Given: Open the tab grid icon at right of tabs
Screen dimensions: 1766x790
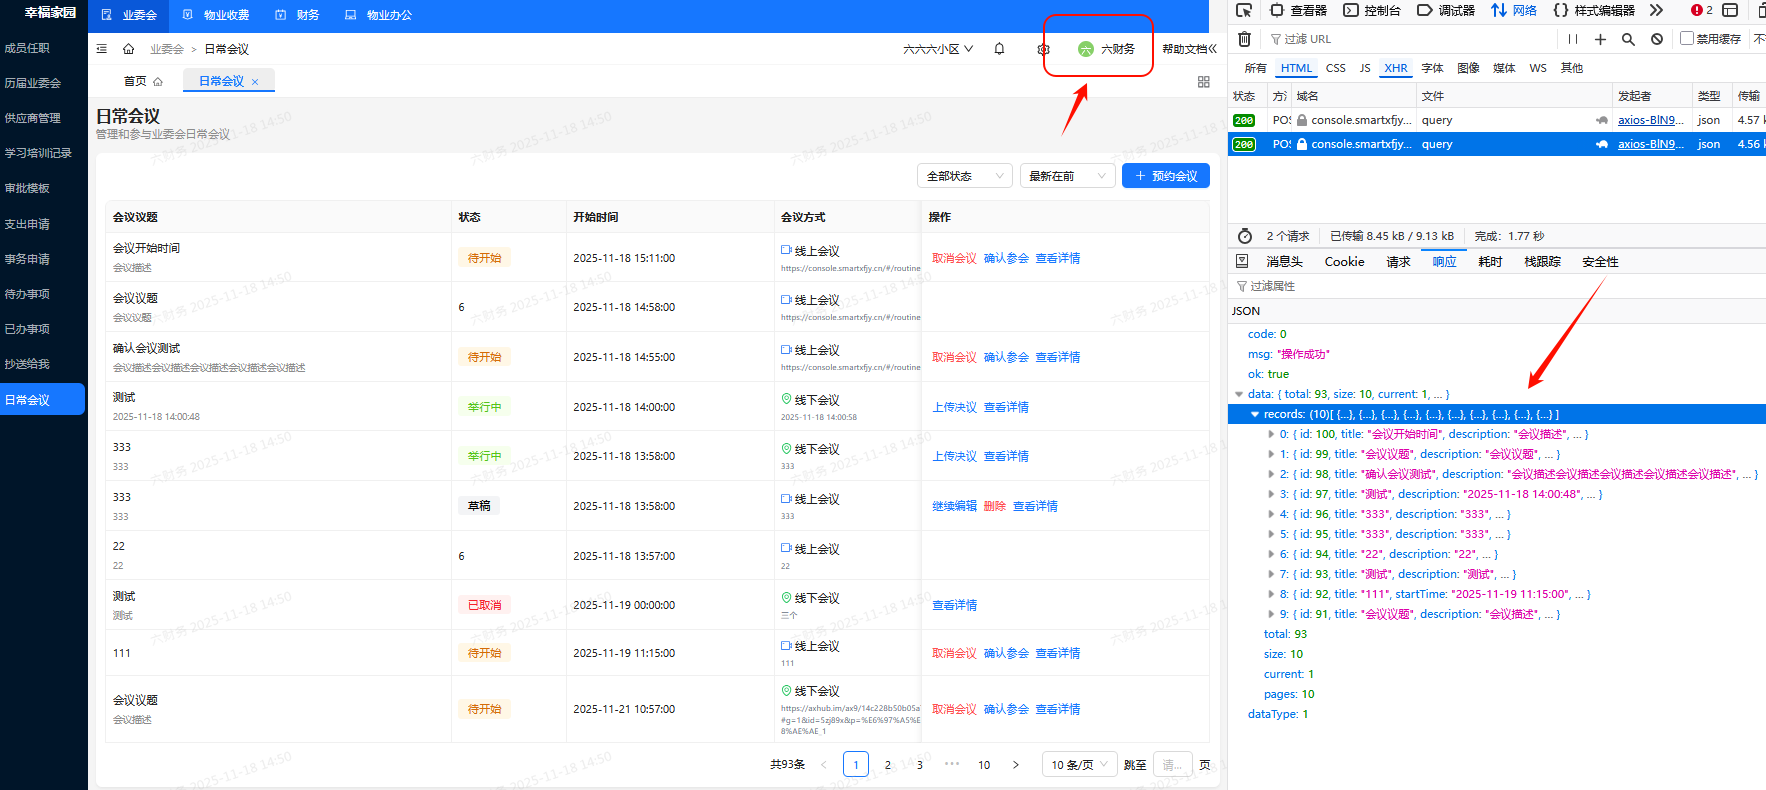Looking at the screenshot, I should tap(1203, 82).
